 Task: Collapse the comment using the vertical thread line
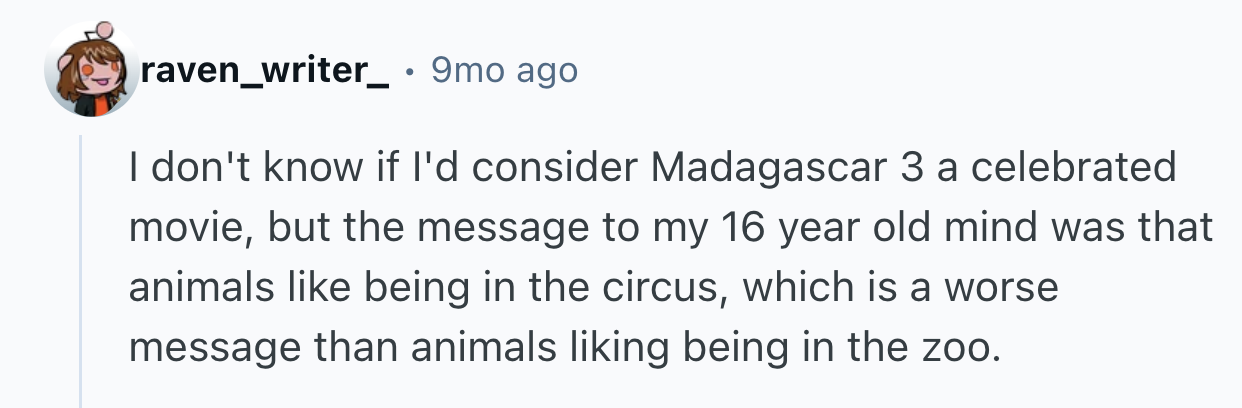(81, 270)
